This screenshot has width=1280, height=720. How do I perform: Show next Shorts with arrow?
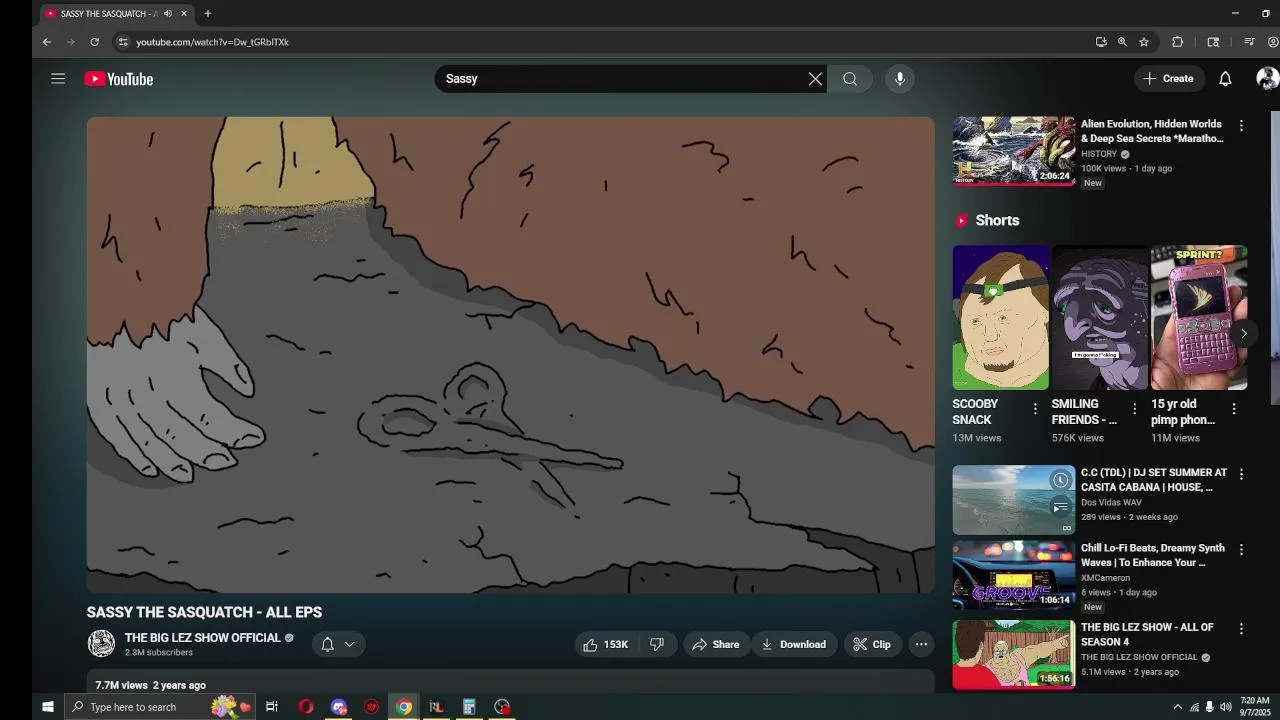[1243, 334]
